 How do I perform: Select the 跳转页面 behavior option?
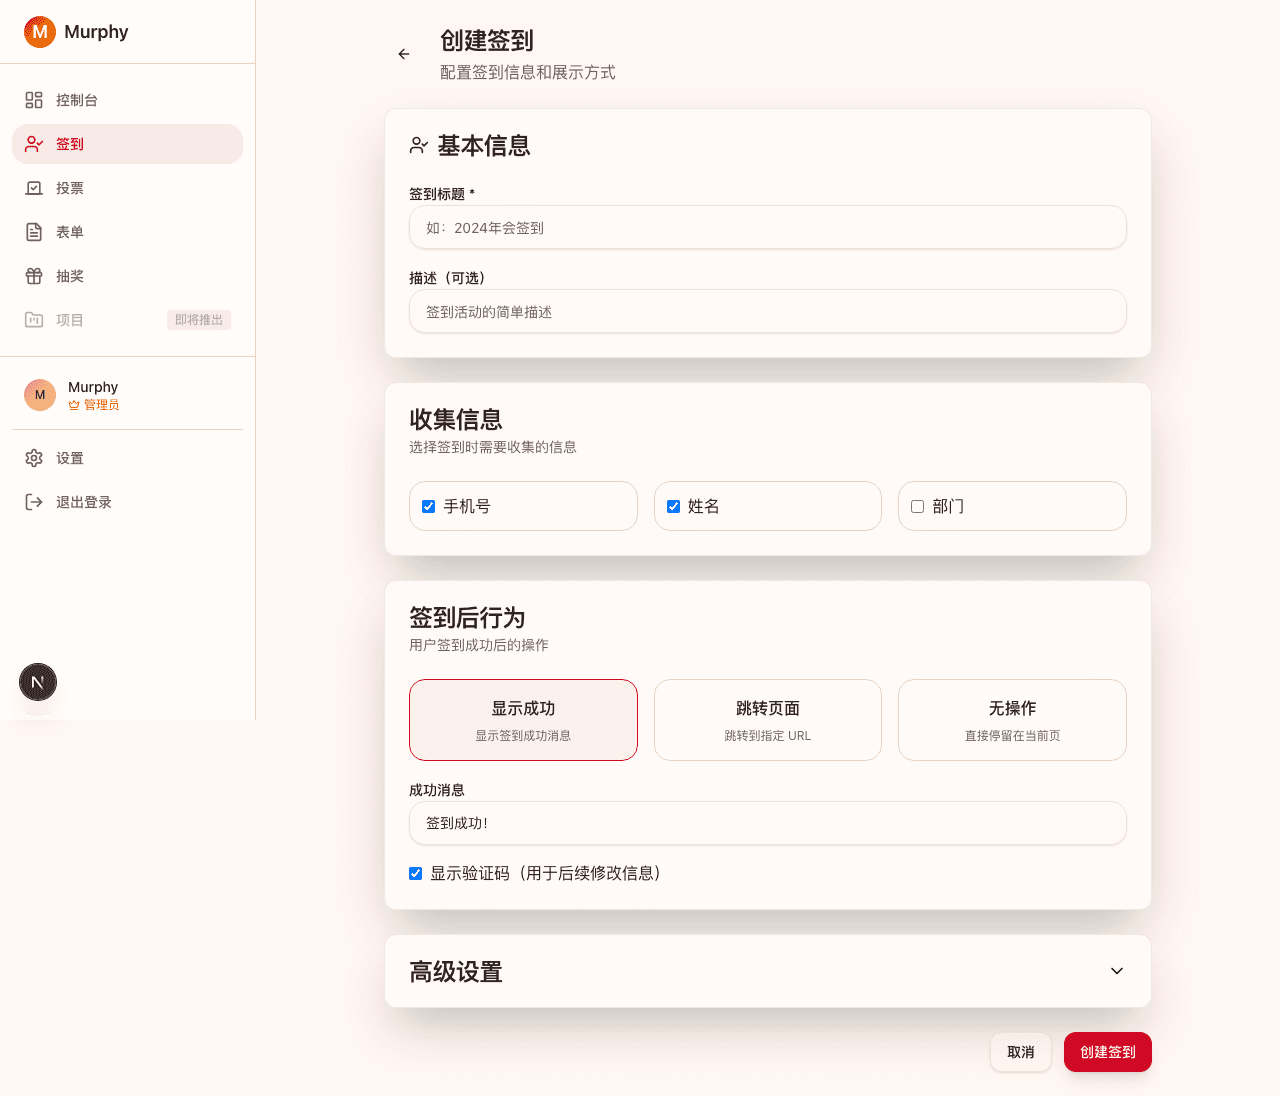click(x=767, y=720)
